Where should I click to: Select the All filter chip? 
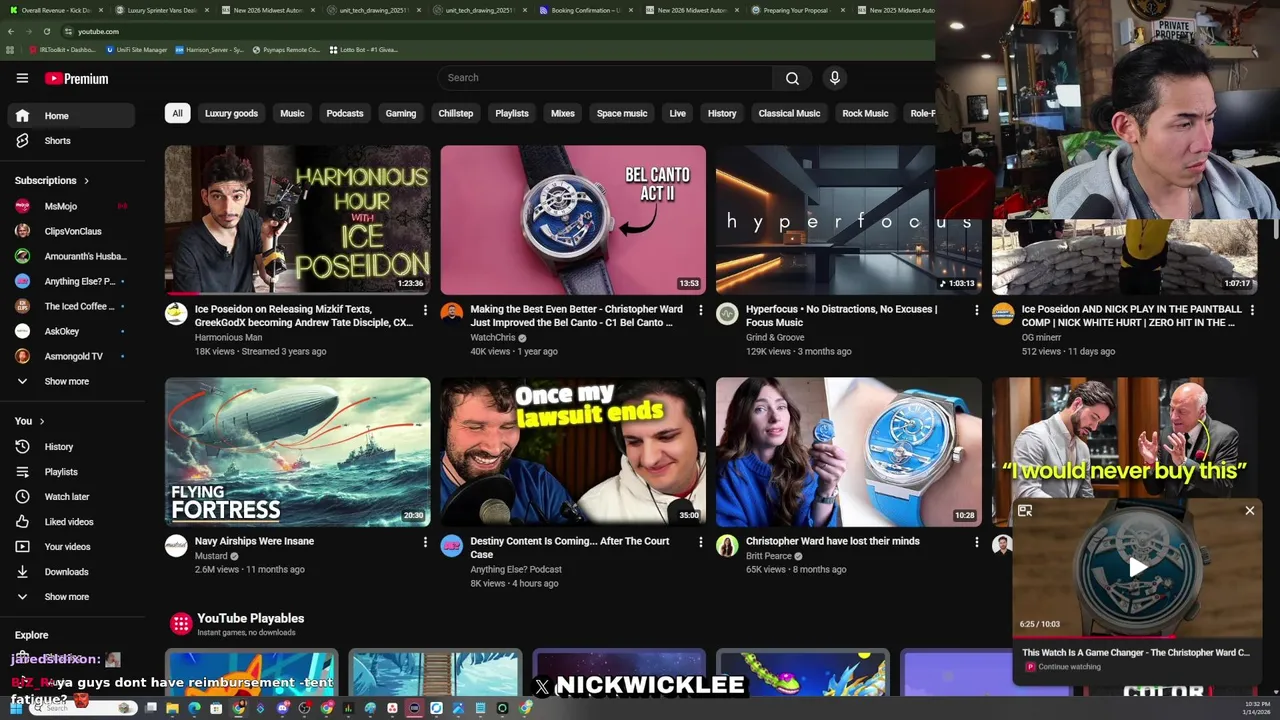[x=177, y=113]
